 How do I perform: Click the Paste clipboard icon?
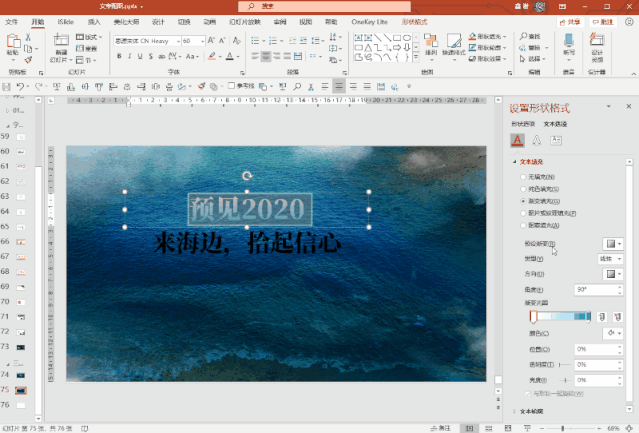13,41
